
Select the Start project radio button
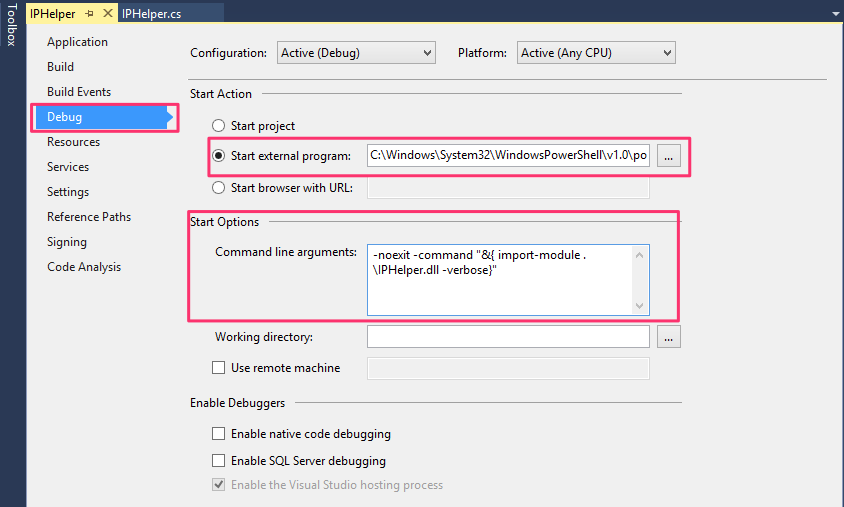point(218,126)
